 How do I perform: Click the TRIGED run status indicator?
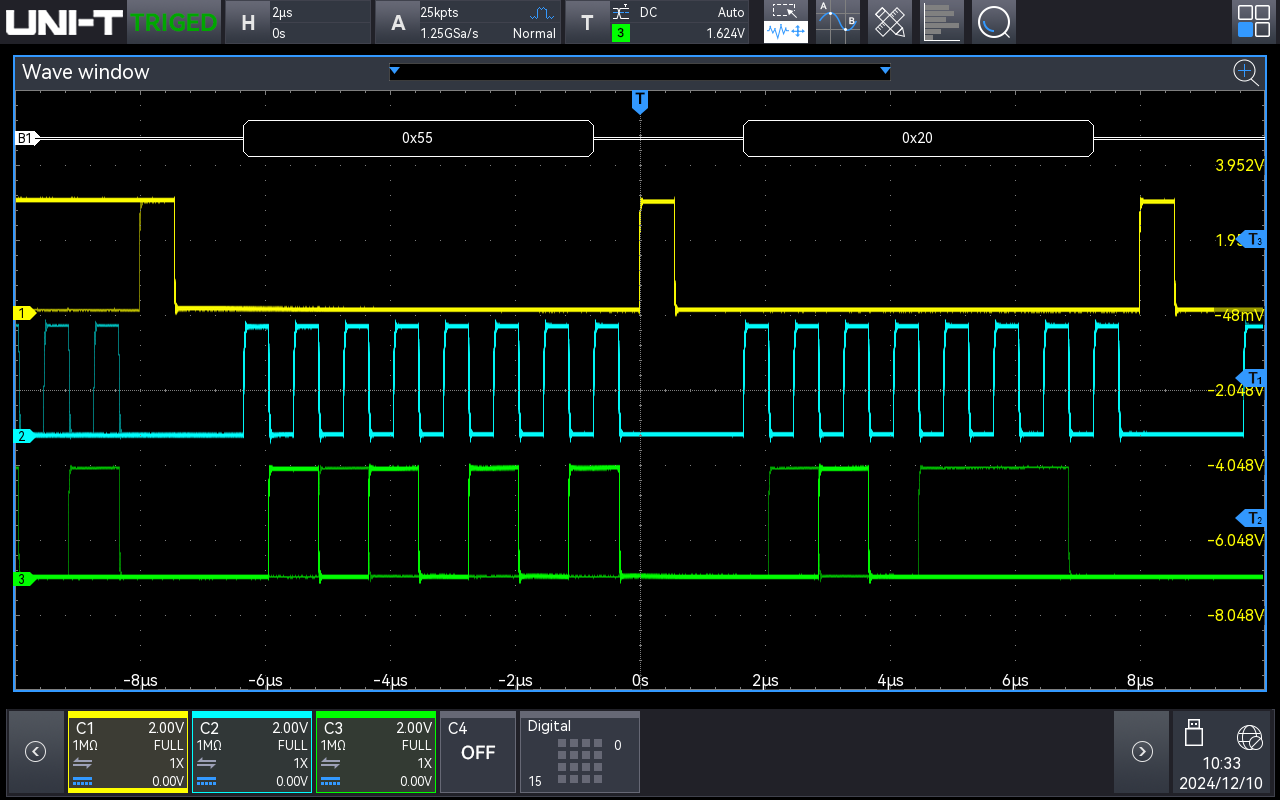coord(174,21)
